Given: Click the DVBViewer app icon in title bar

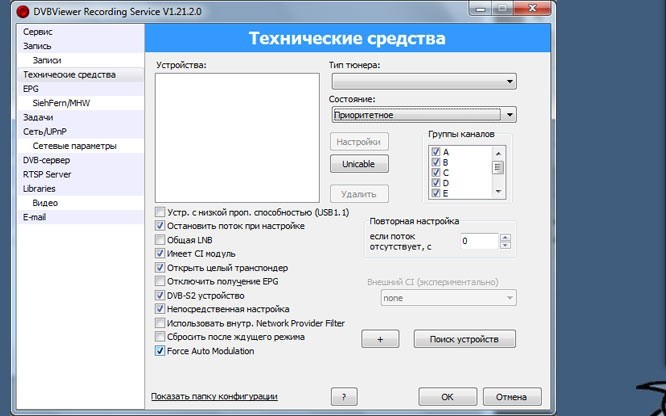Looking at the screenshot, I should pos(10,9).
